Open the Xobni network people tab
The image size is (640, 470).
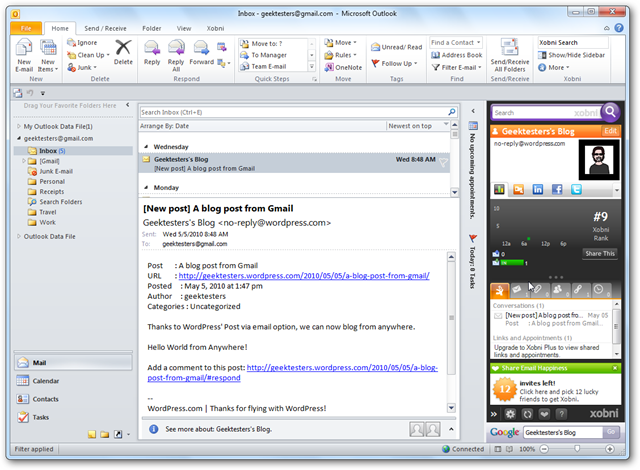(560, 290)
